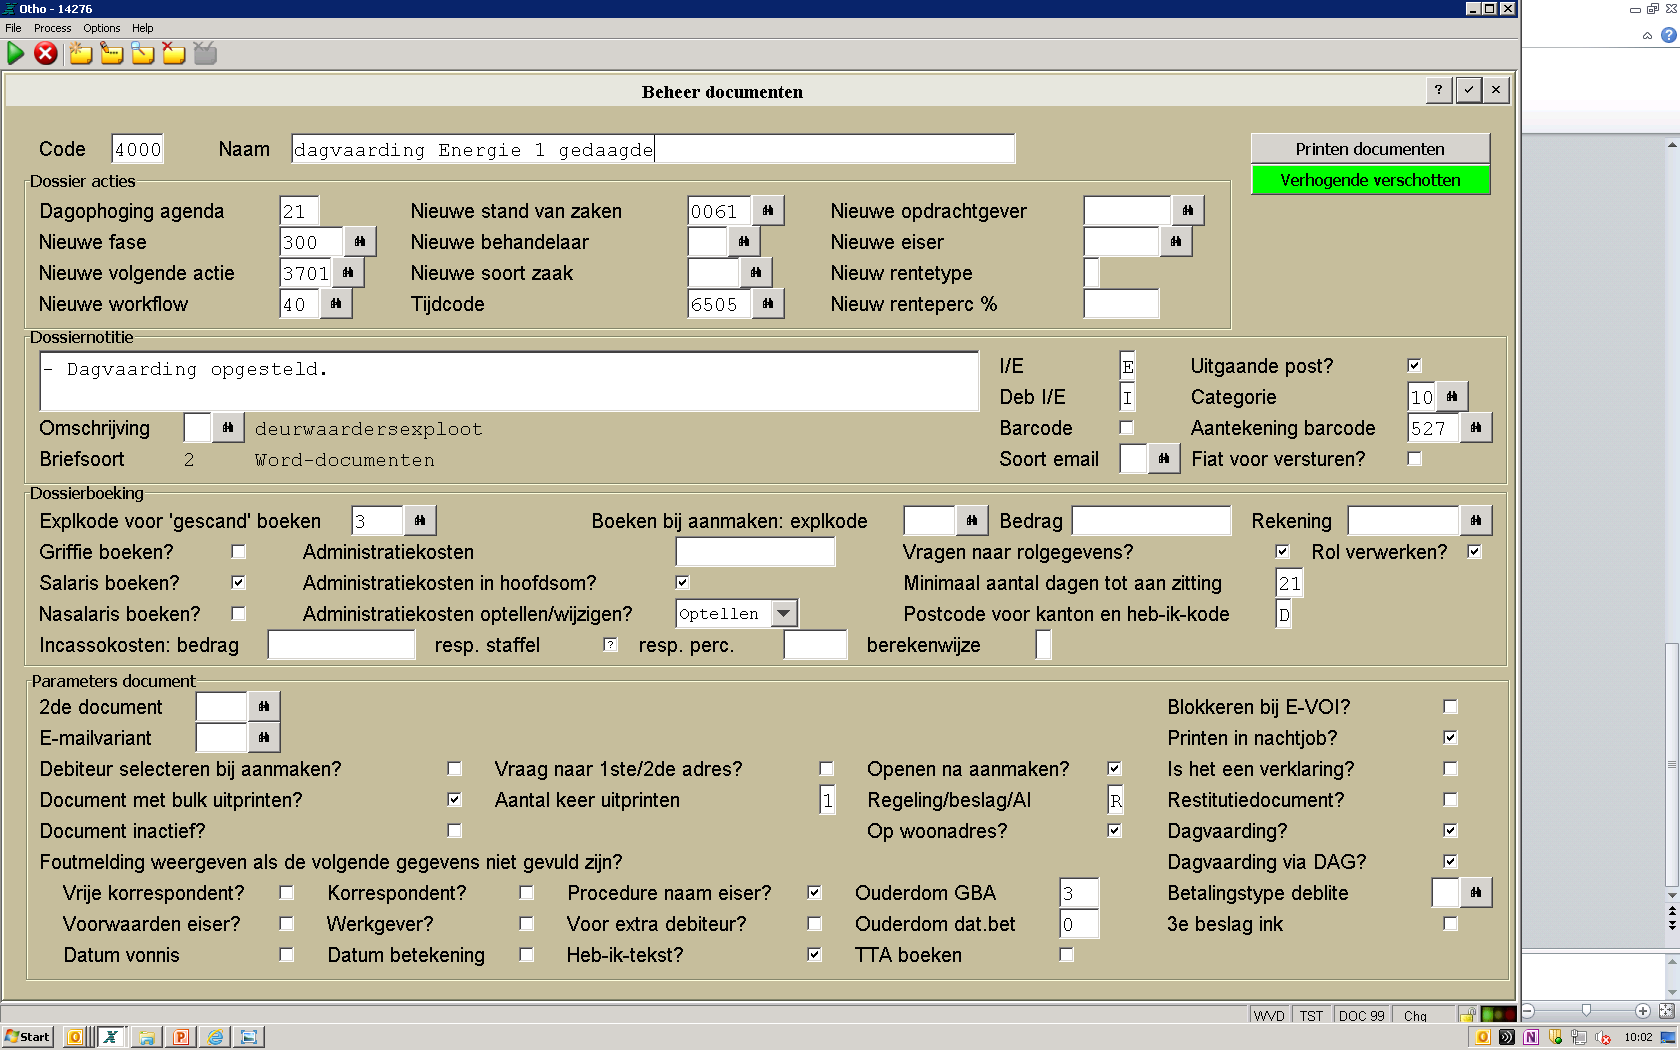Open lookup for Nieuwe workflow
1680x1050 pixels.
(336, 304)
